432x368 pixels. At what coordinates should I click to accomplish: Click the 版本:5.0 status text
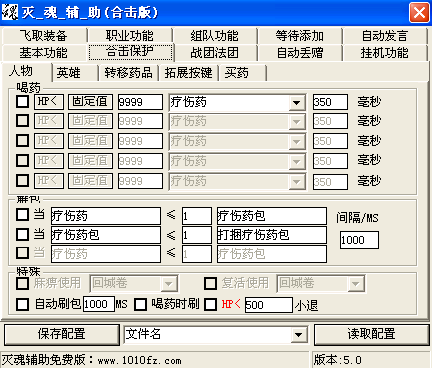pyautogui.click(x=337, y=360)
